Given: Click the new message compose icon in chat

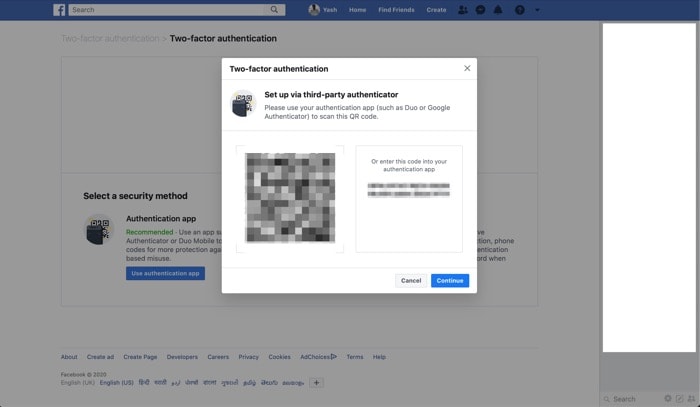Looking at the screenshot, I should [679, 399].
